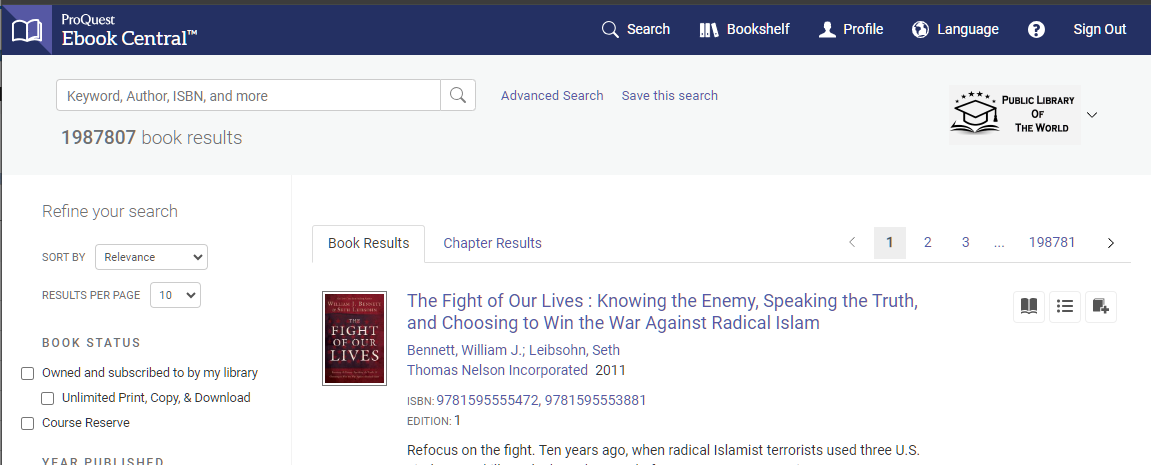Click the help question mark icon

[x=1036, y=29]
